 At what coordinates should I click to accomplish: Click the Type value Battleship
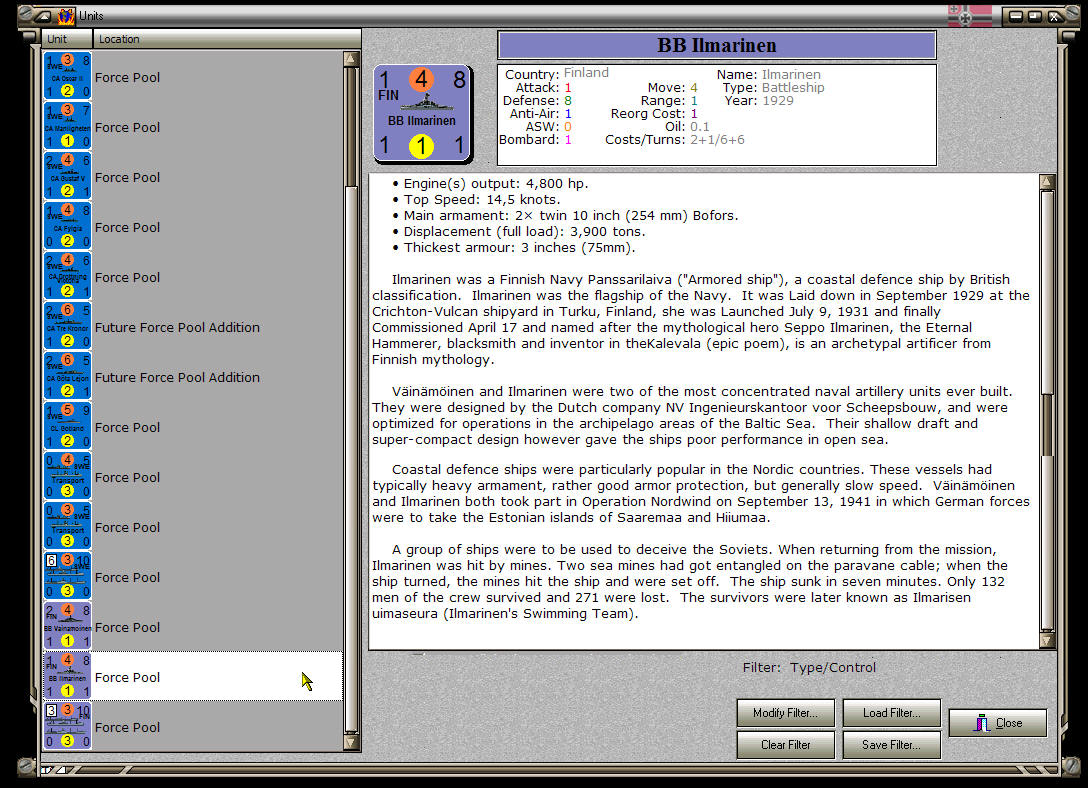792,87
